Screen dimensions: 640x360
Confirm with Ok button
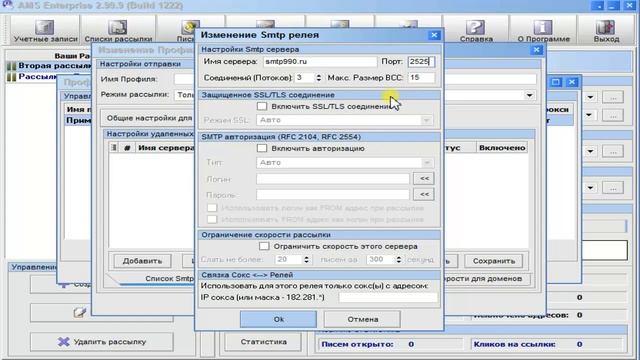(278, 319)
